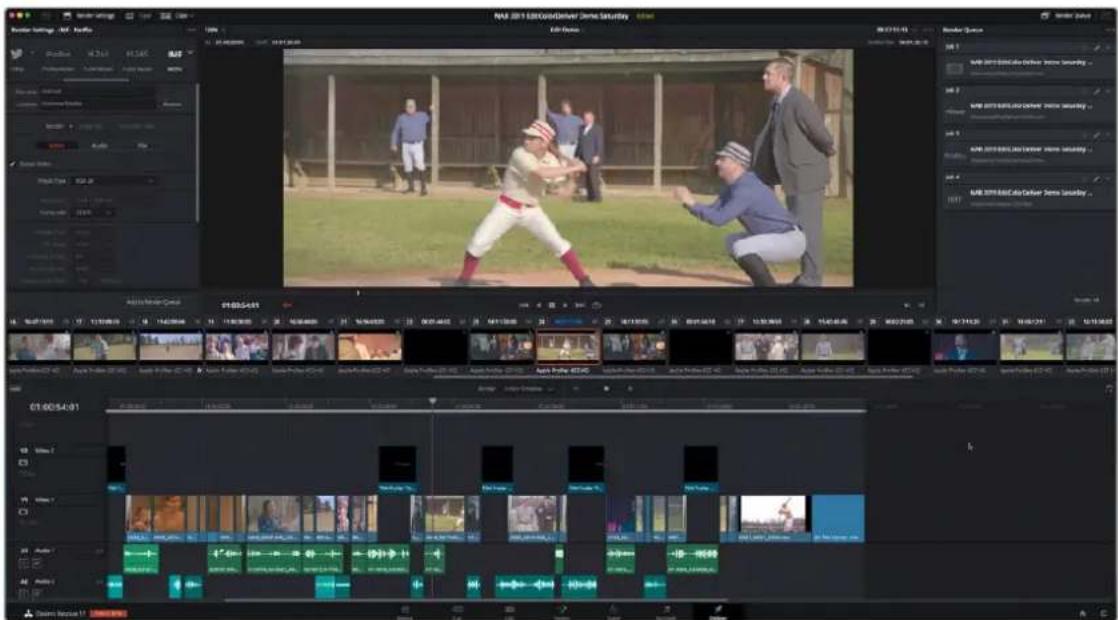
Task: Click the timeline horizontal scrollbar
Action: 475,601
